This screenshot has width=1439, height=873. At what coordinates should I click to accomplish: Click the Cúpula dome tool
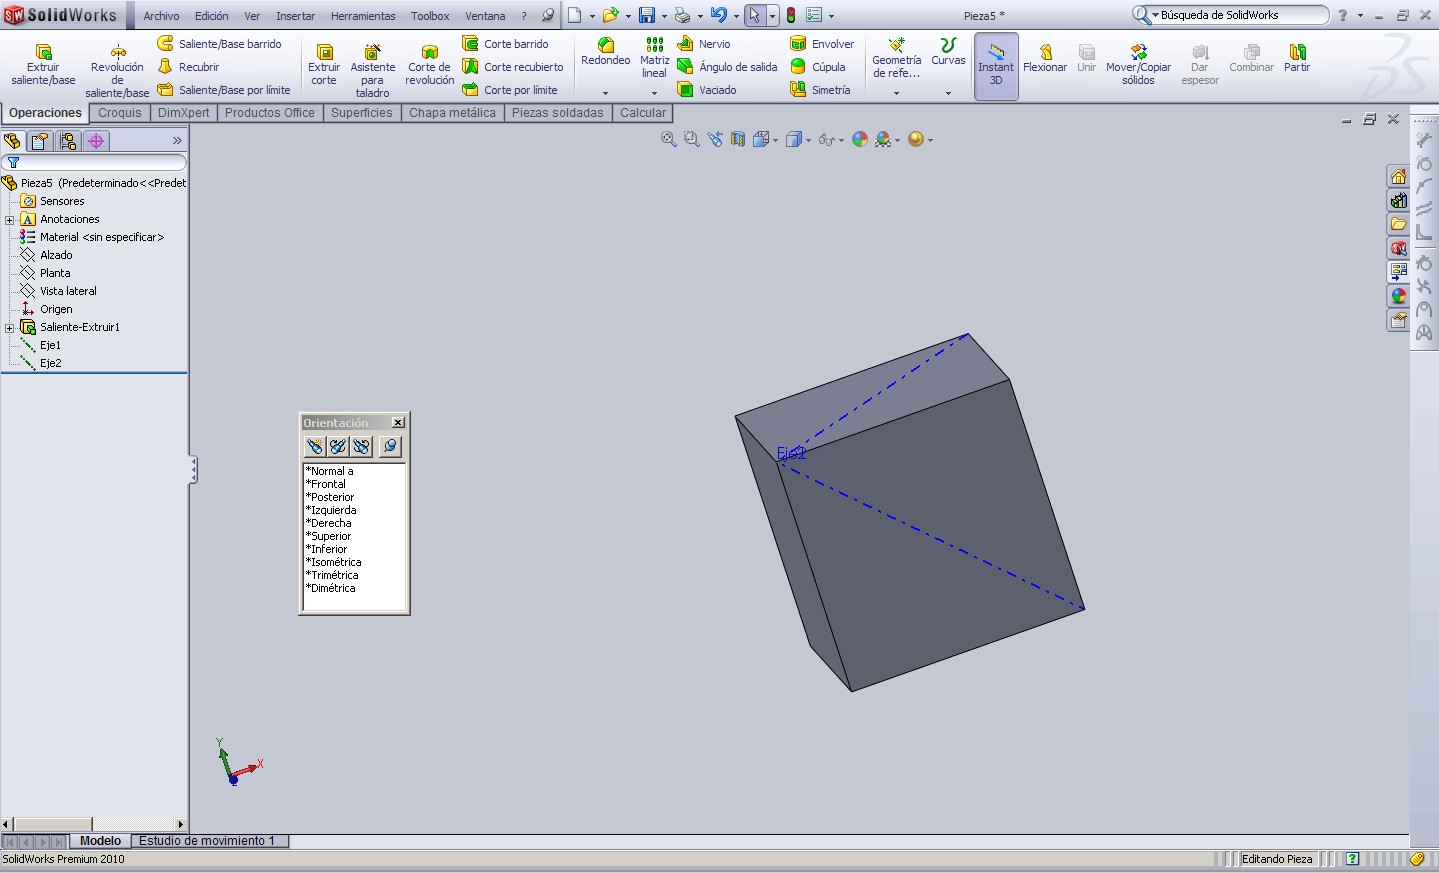point(818,67)
